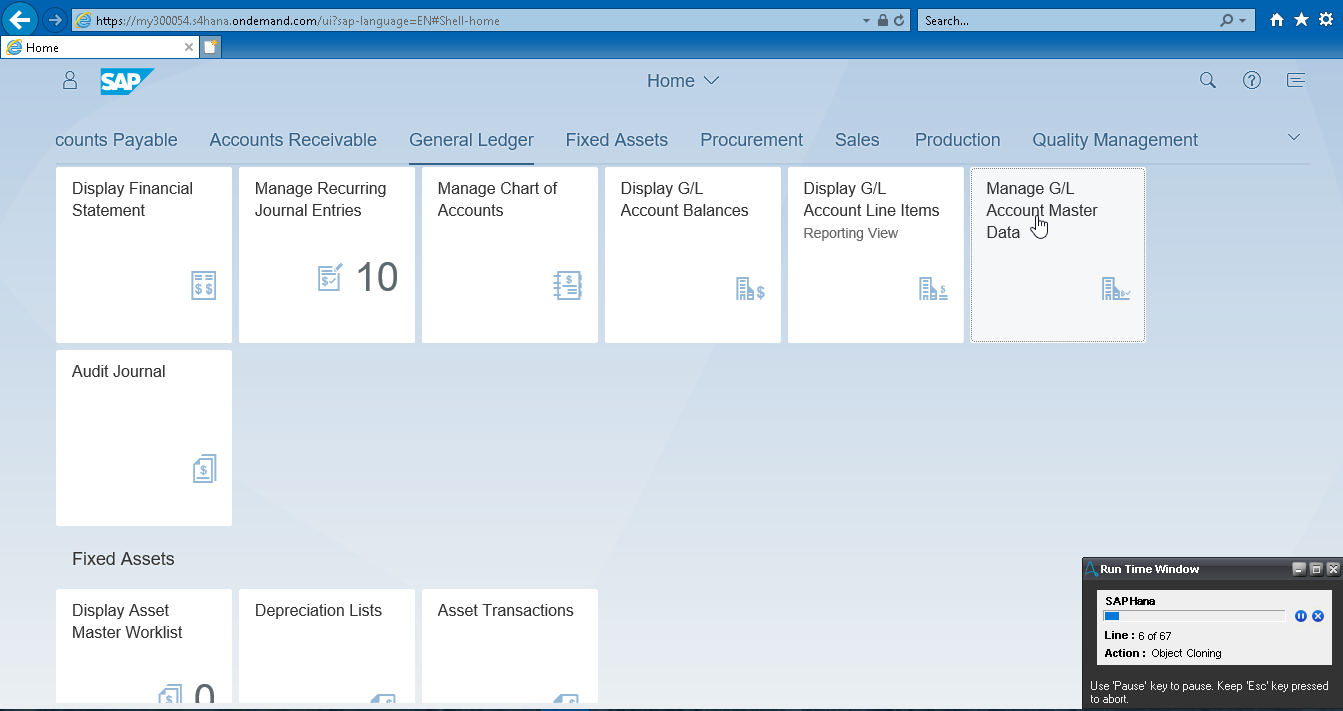Pause the SAP Hana run

(x=1301, y=616)
